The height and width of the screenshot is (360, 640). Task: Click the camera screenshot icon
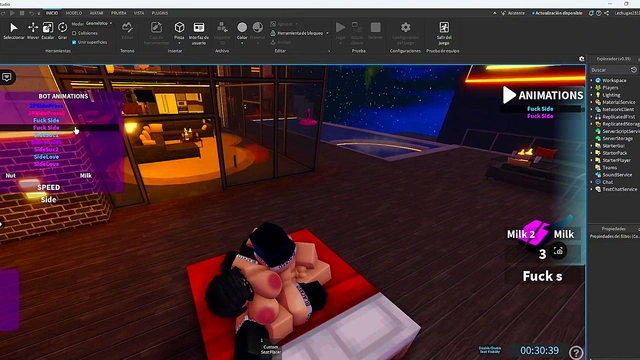(x=558, y=251)
